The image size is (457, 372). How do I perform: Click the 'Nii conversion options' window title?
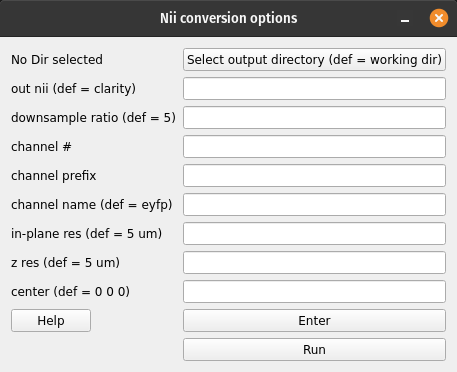[229, 18]
